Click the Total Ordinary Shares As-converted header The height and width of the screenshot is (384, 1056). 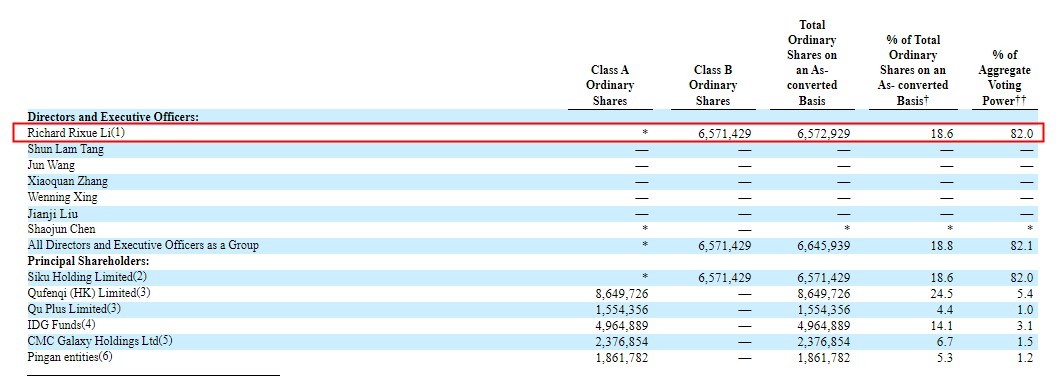(812, 63)
